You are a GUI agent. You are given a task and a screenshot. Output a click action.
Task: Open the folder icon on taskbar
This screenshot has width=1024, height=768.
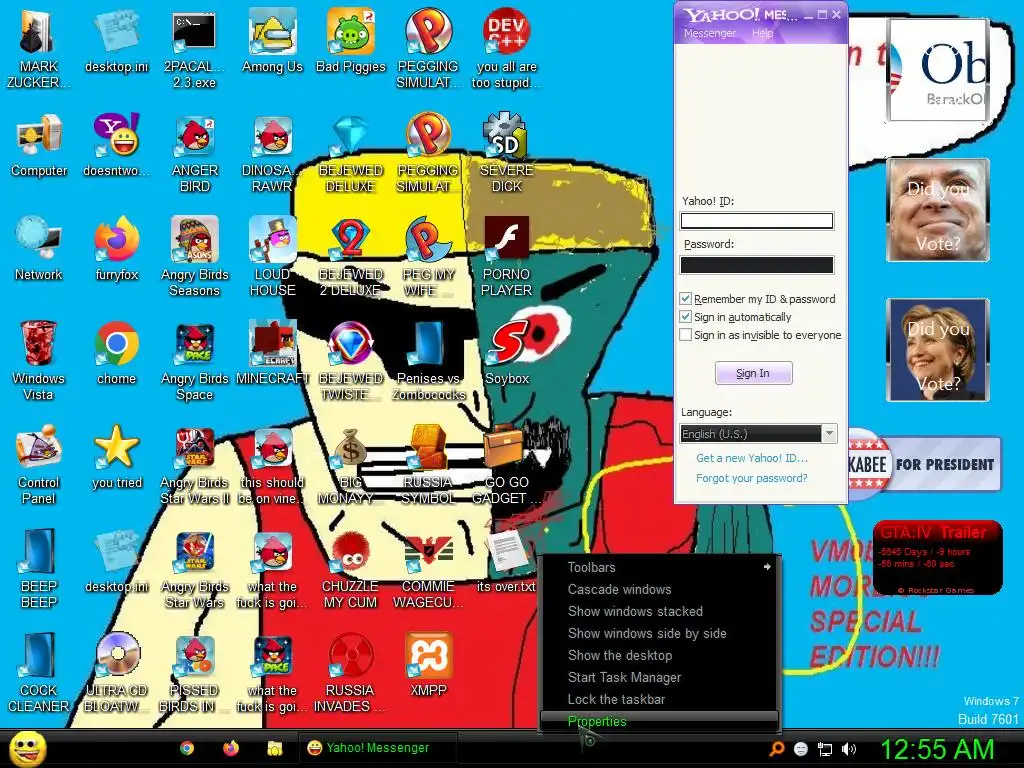coord(275,748)
